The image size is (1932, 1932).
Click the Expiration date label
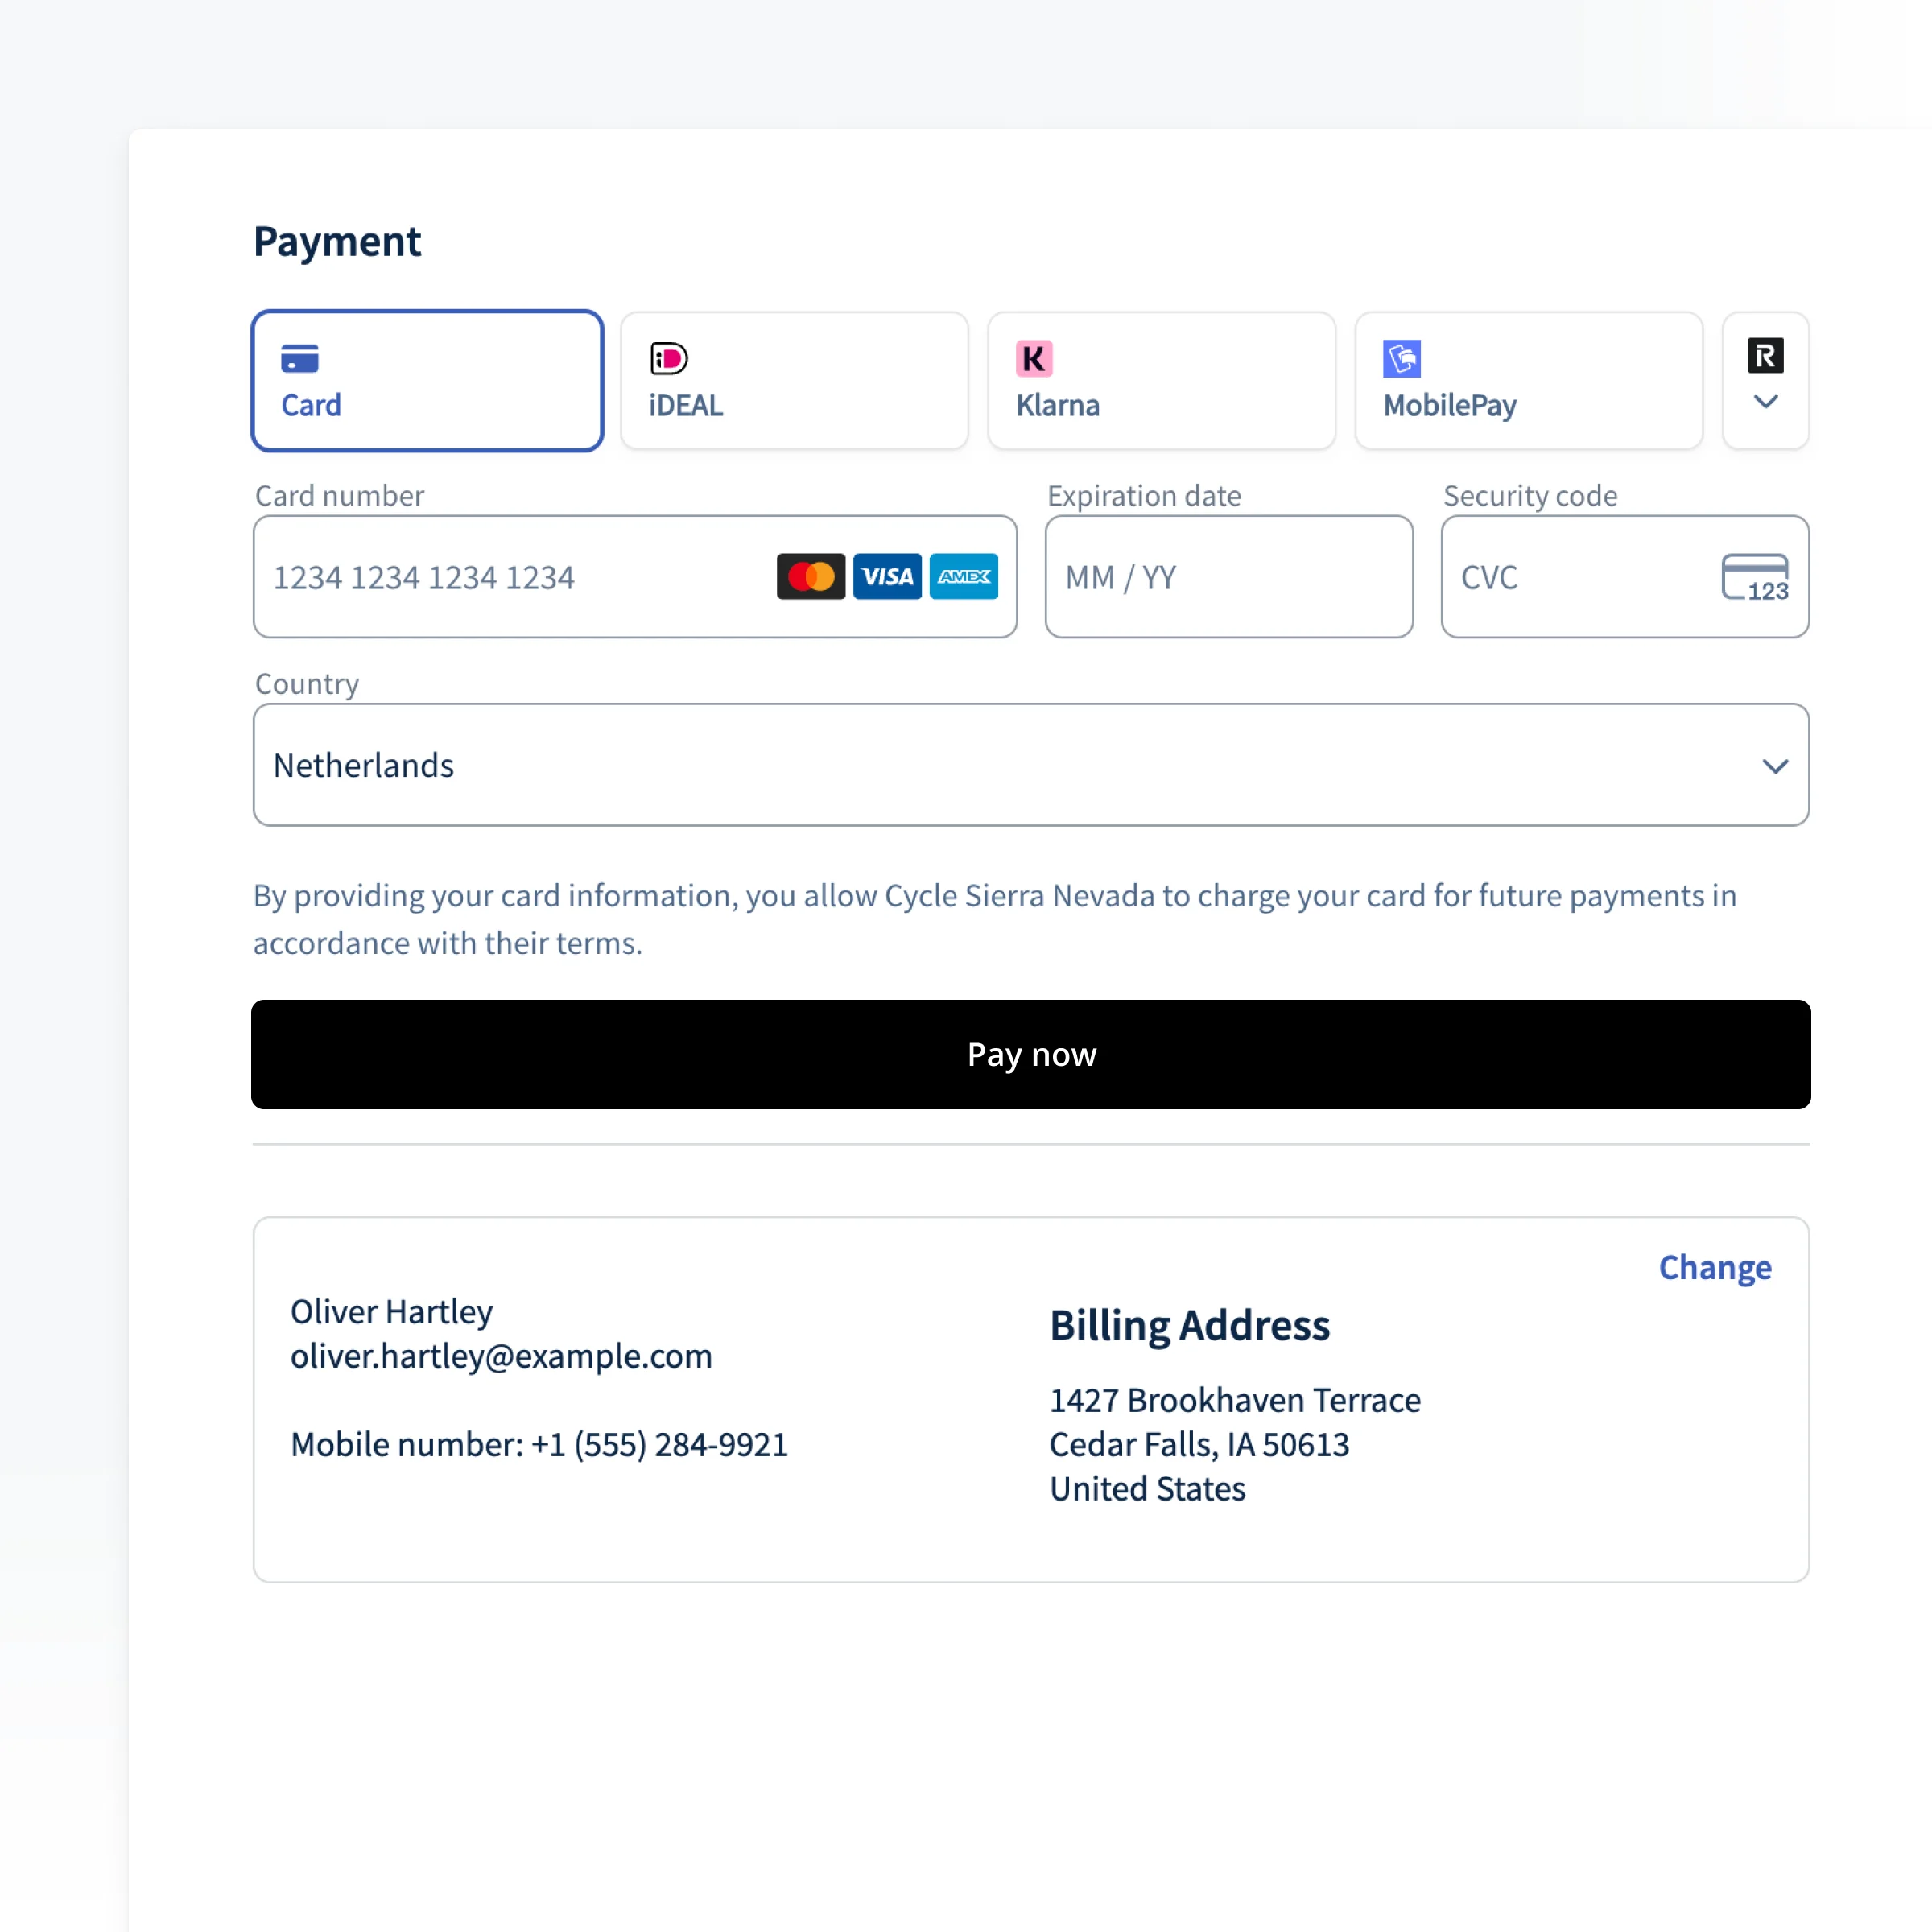(x=1143, y=495)
